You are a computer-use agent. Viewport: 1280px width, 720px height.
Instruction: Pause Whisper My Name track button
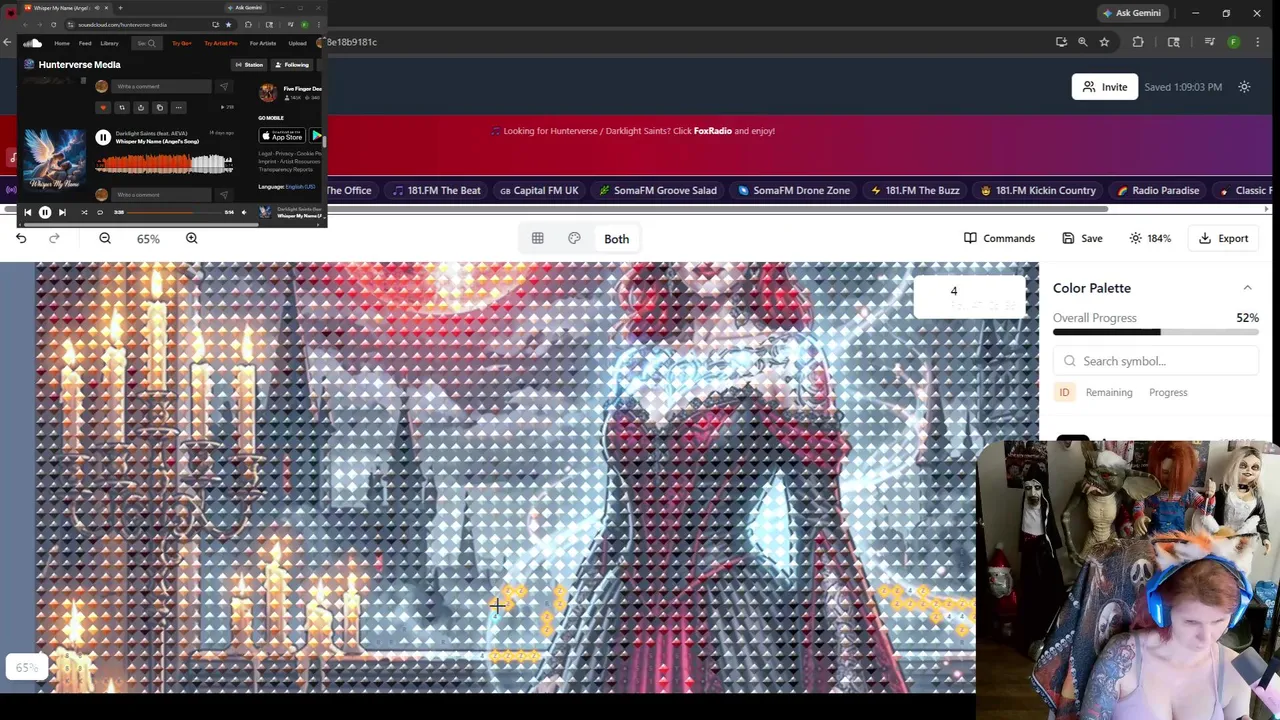[103, 138]
